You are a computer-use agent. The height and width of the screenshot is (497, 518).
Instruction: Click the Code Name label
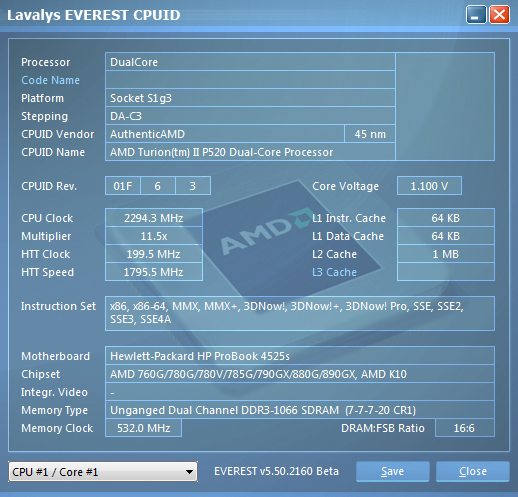[x=50, y=80]
